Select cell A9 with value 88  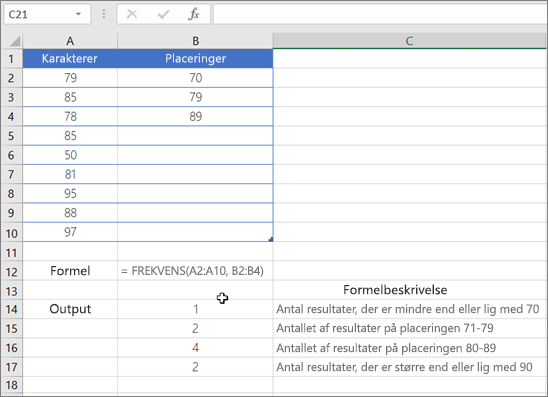tap(70, 212)
